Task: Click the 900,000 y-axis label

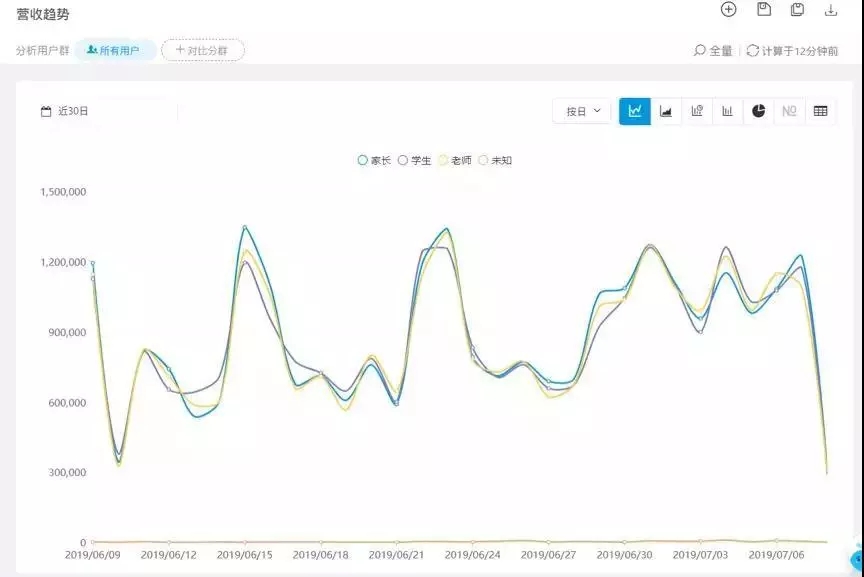Action: [67, 332]
